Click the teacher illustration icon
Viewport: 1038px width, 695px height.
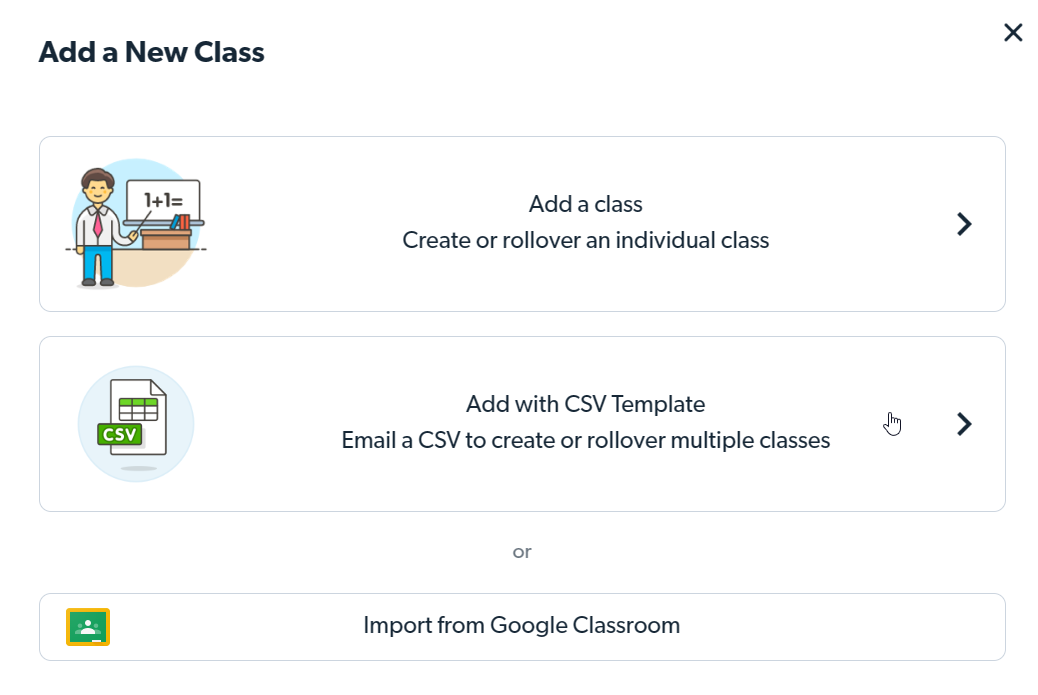(135, 223)
